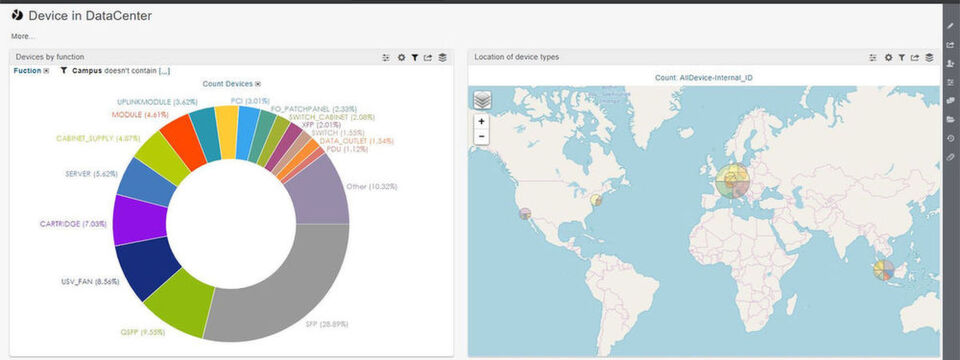The image size is (960, 360).
Task: Click layers stack icon in Location of device types header
Action: tap(929, 58)
